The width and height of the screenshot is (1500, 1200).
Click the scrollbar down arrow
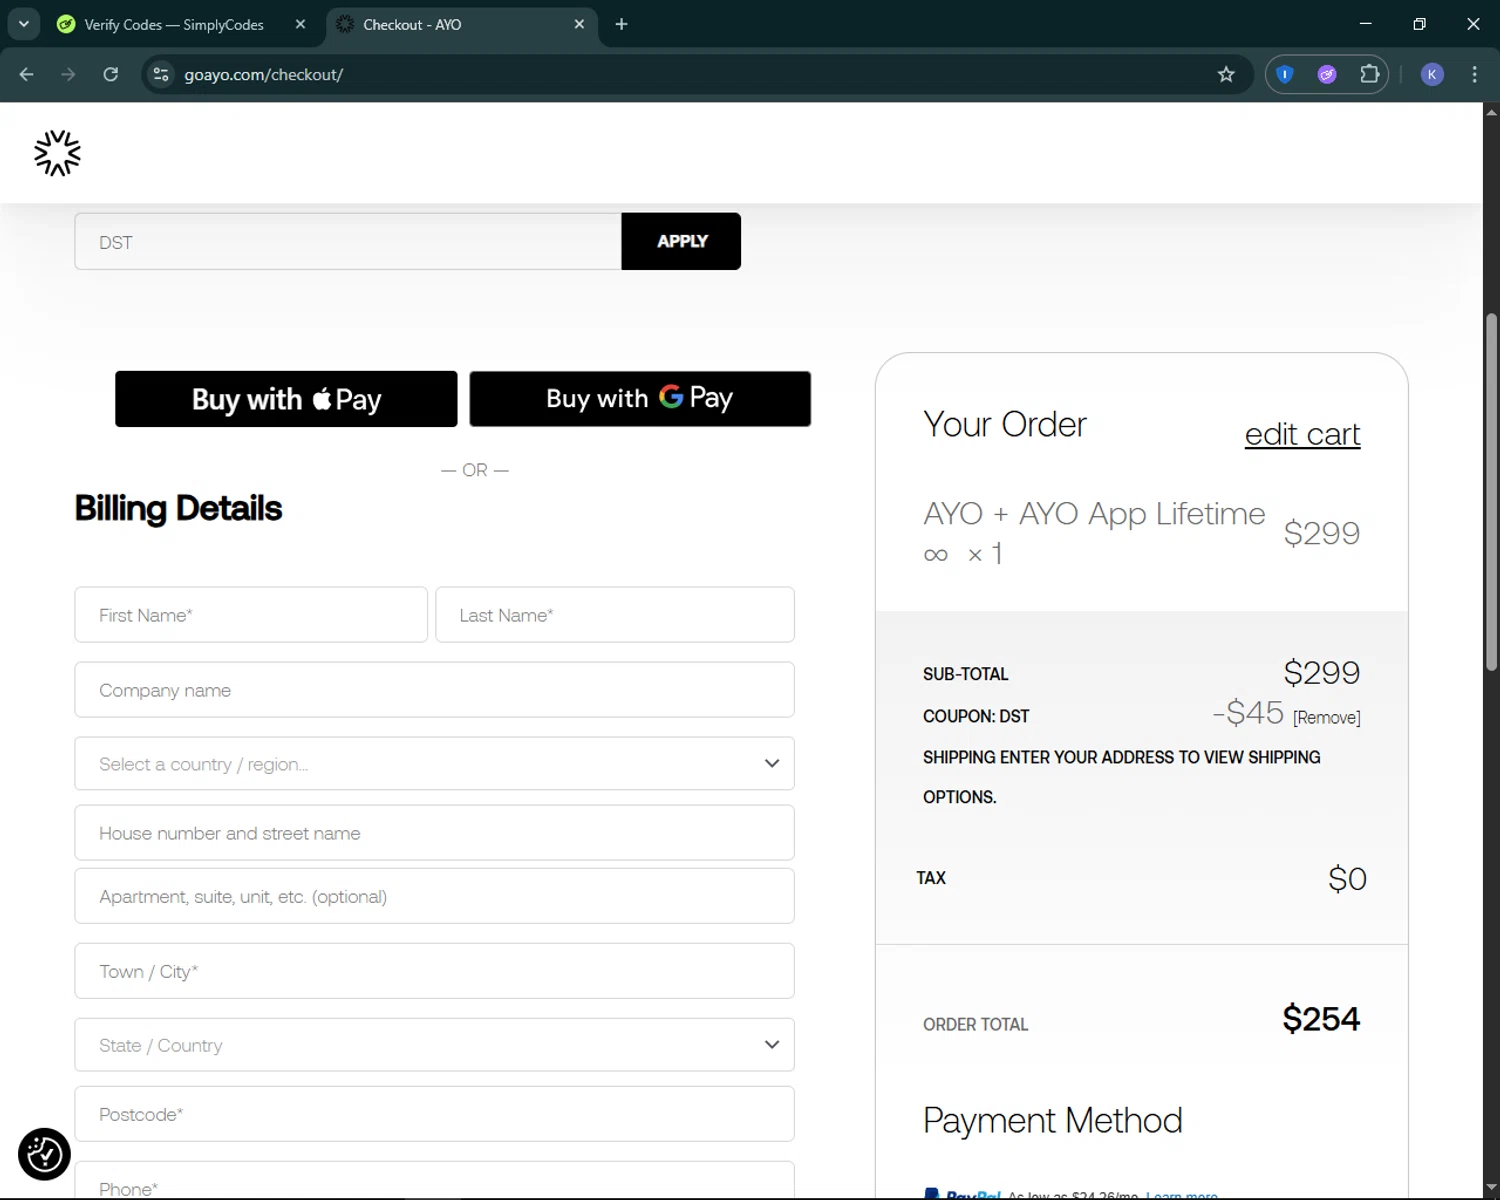tap(1491, 1188)
